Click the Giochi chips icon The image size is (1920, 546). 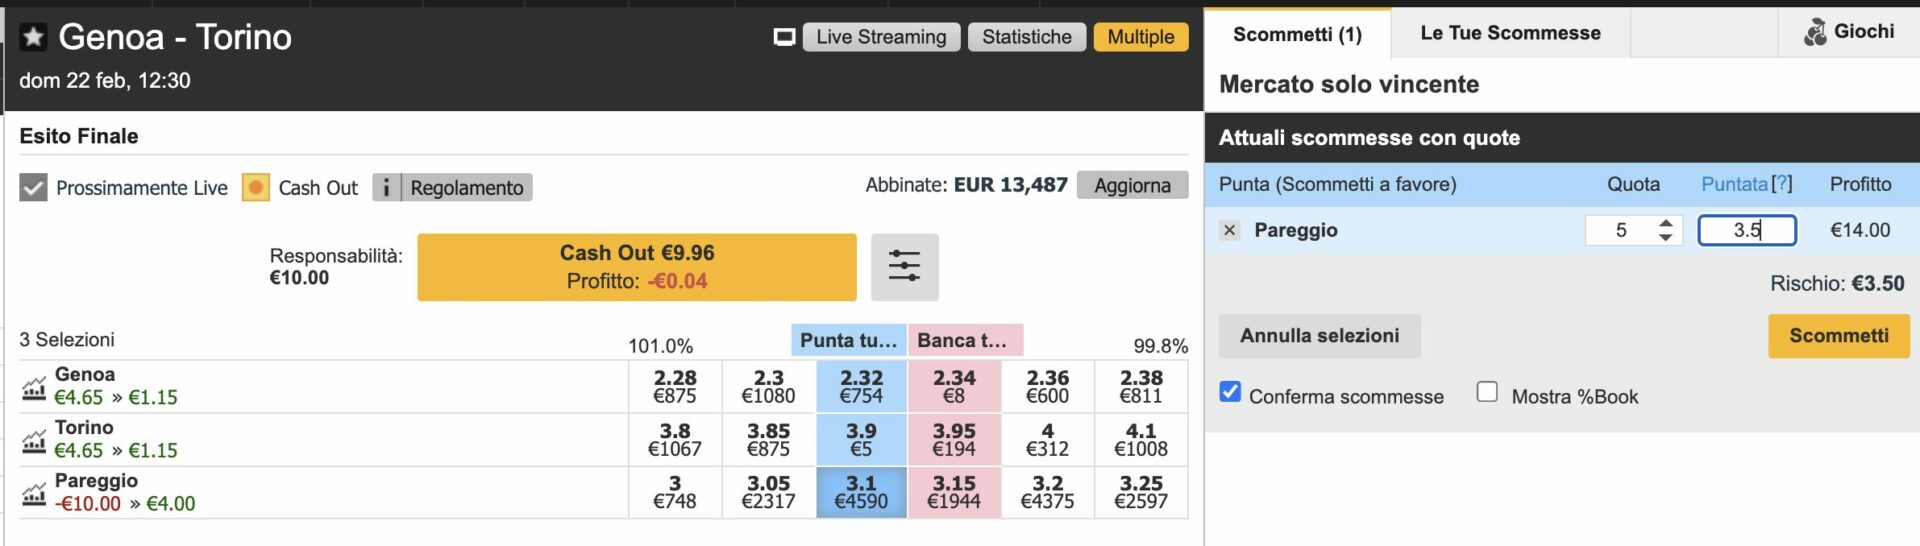1814,33
